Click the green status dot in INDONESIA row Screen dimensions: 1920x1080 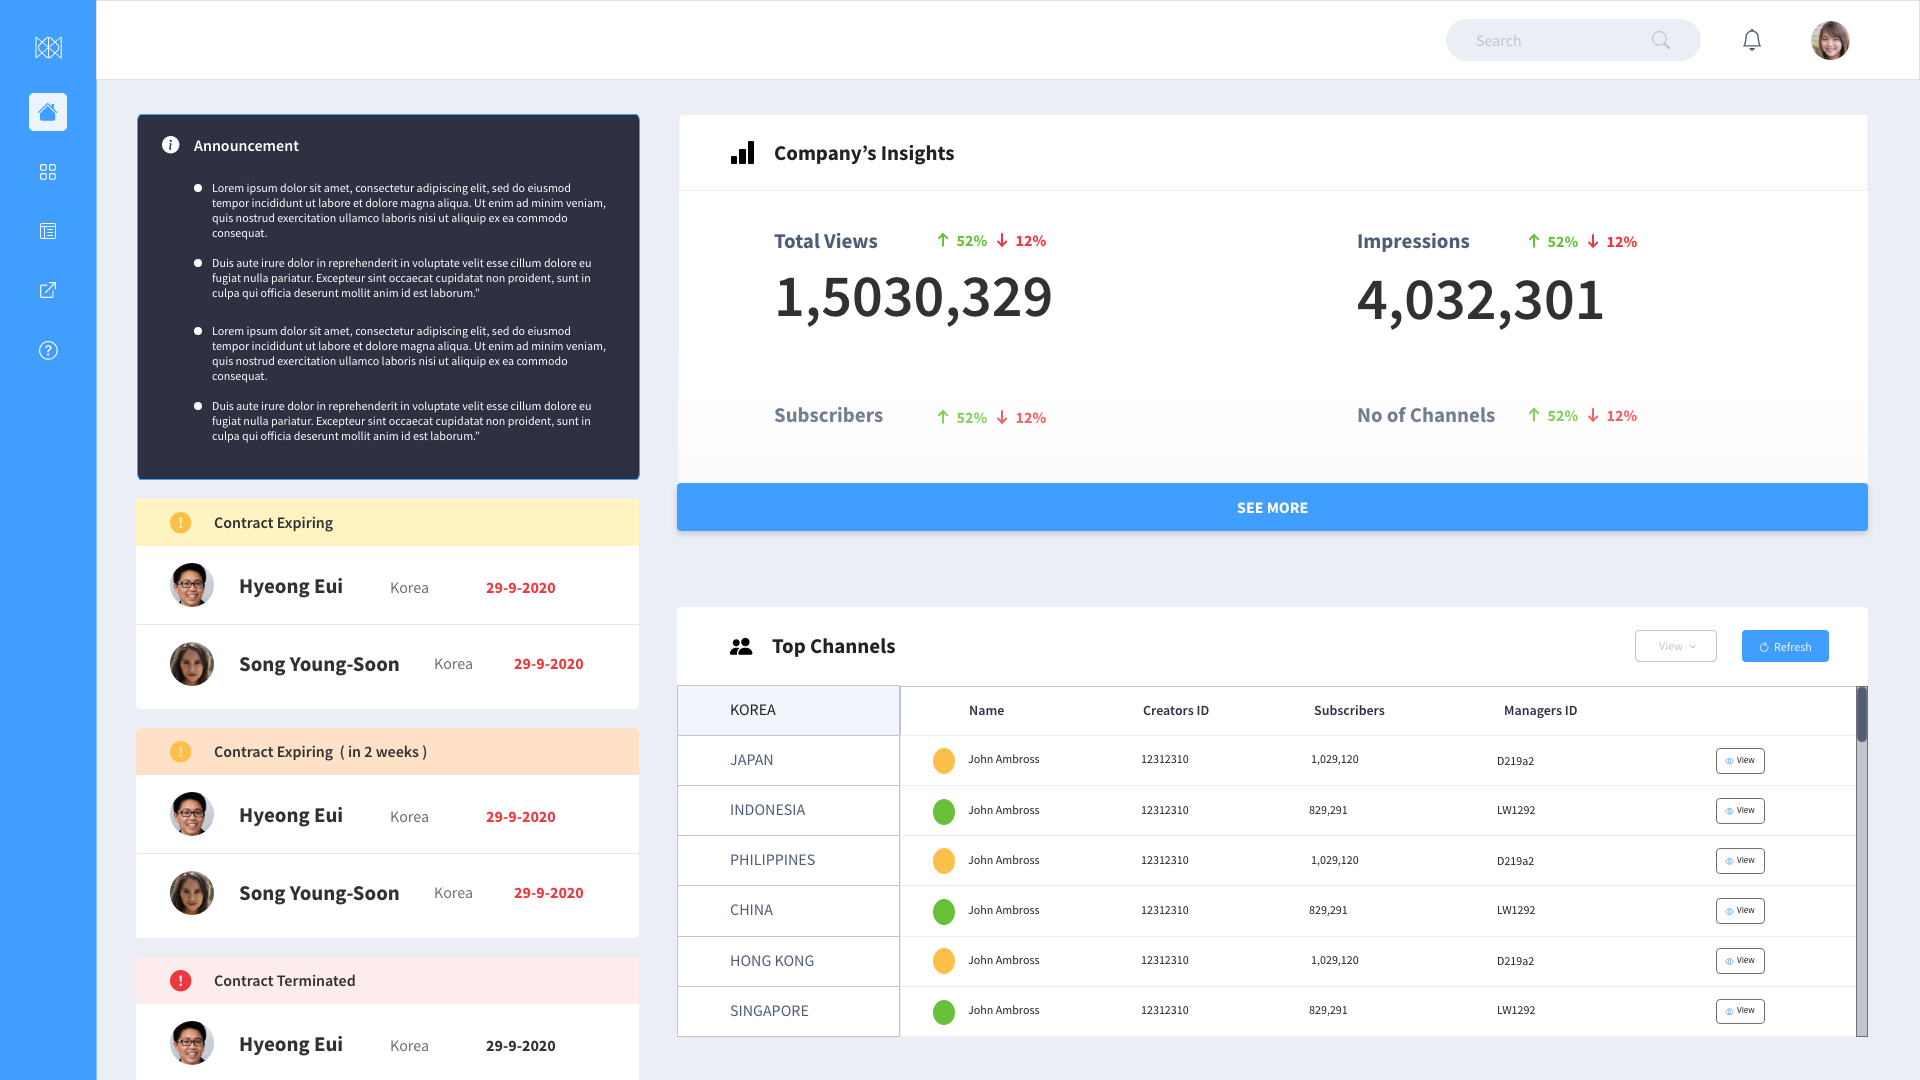click(943, 811)
